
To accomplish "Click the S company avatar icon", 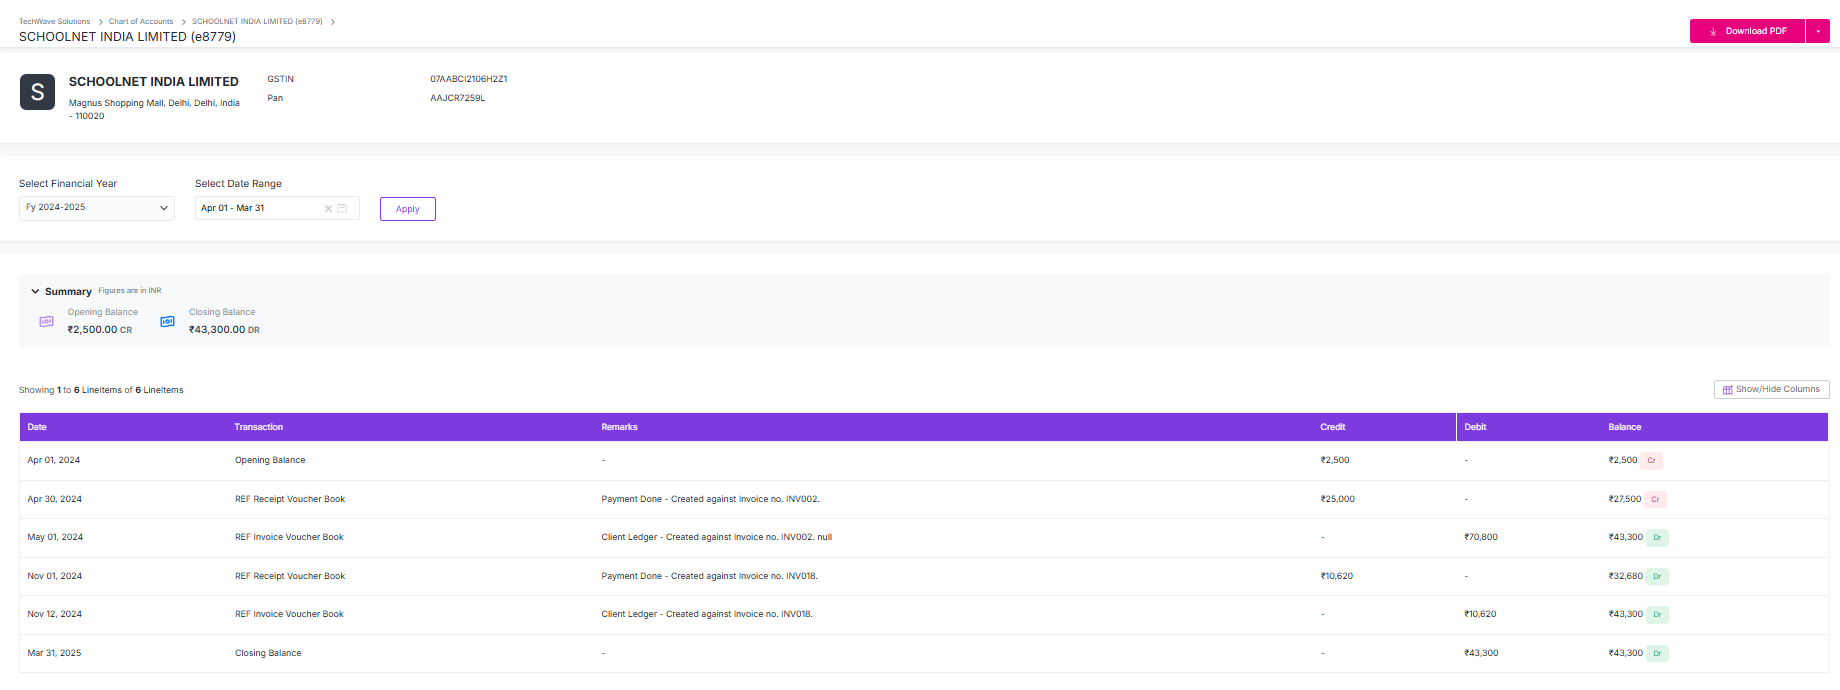I will point(37,92).
